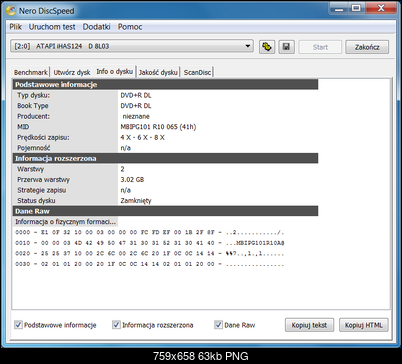This screenshot has width=402, height=364.
Task: Click the Informacja rozszerzona section header
Action: [x=165, y=158]
